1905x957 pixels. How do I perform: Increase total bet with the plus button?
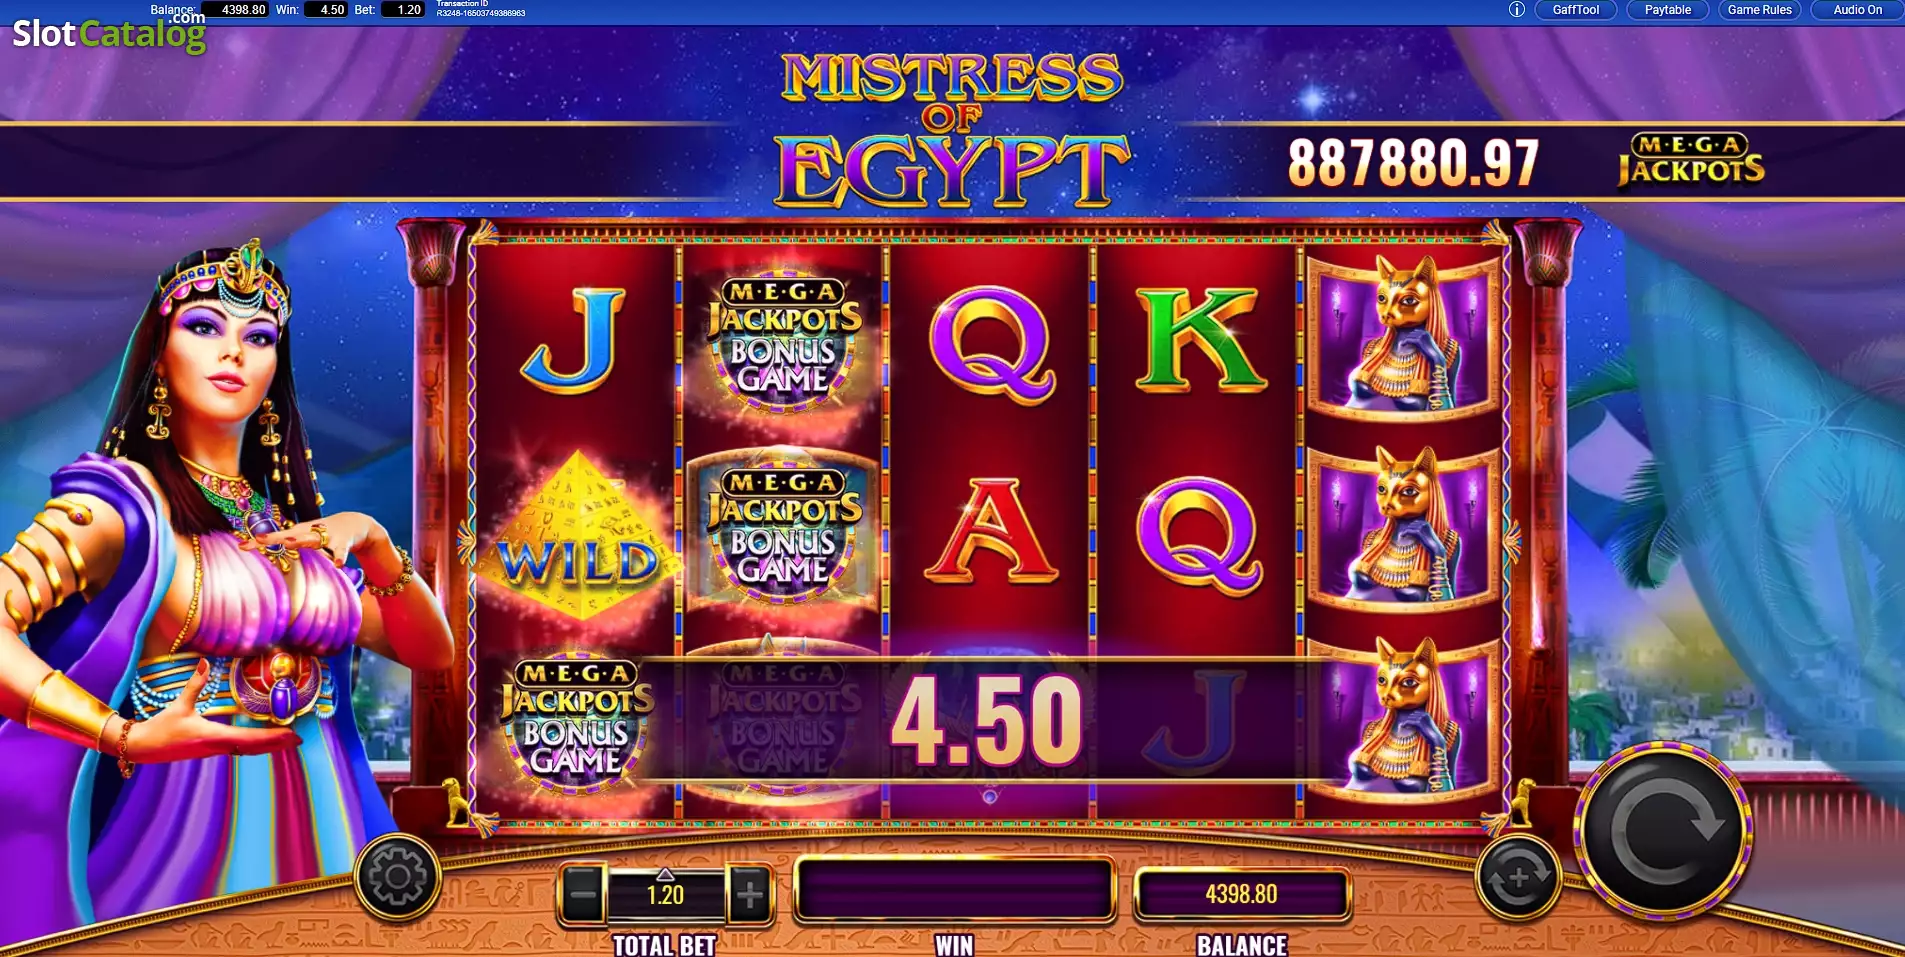tap(749, 893)
